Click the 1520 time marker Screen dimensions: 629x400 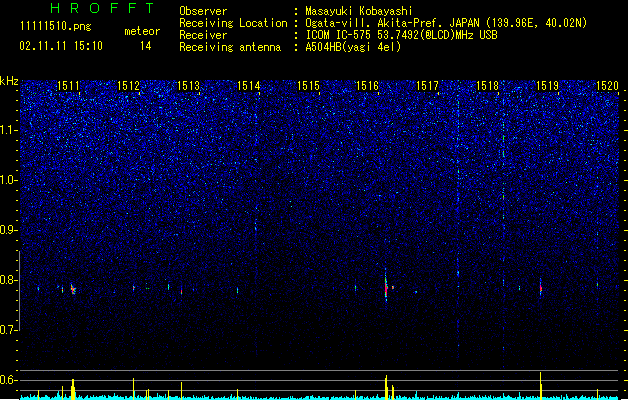(607, 86)
